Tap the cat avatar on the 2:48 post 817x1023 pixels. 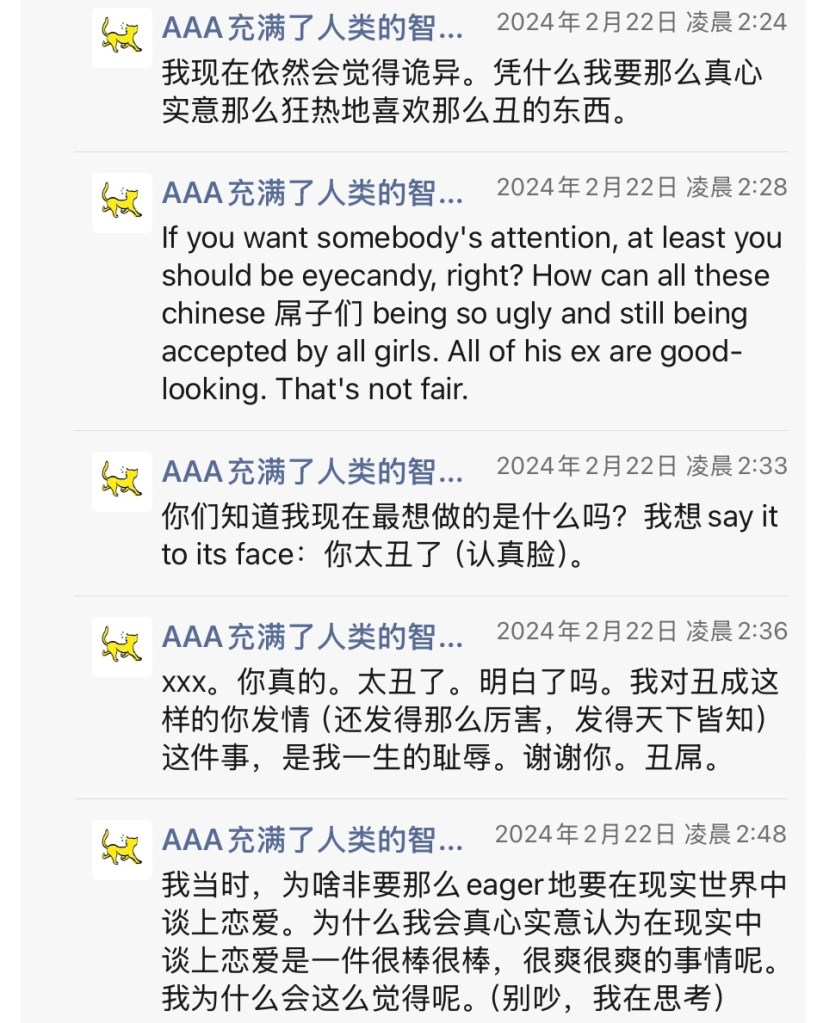[122, 850]
